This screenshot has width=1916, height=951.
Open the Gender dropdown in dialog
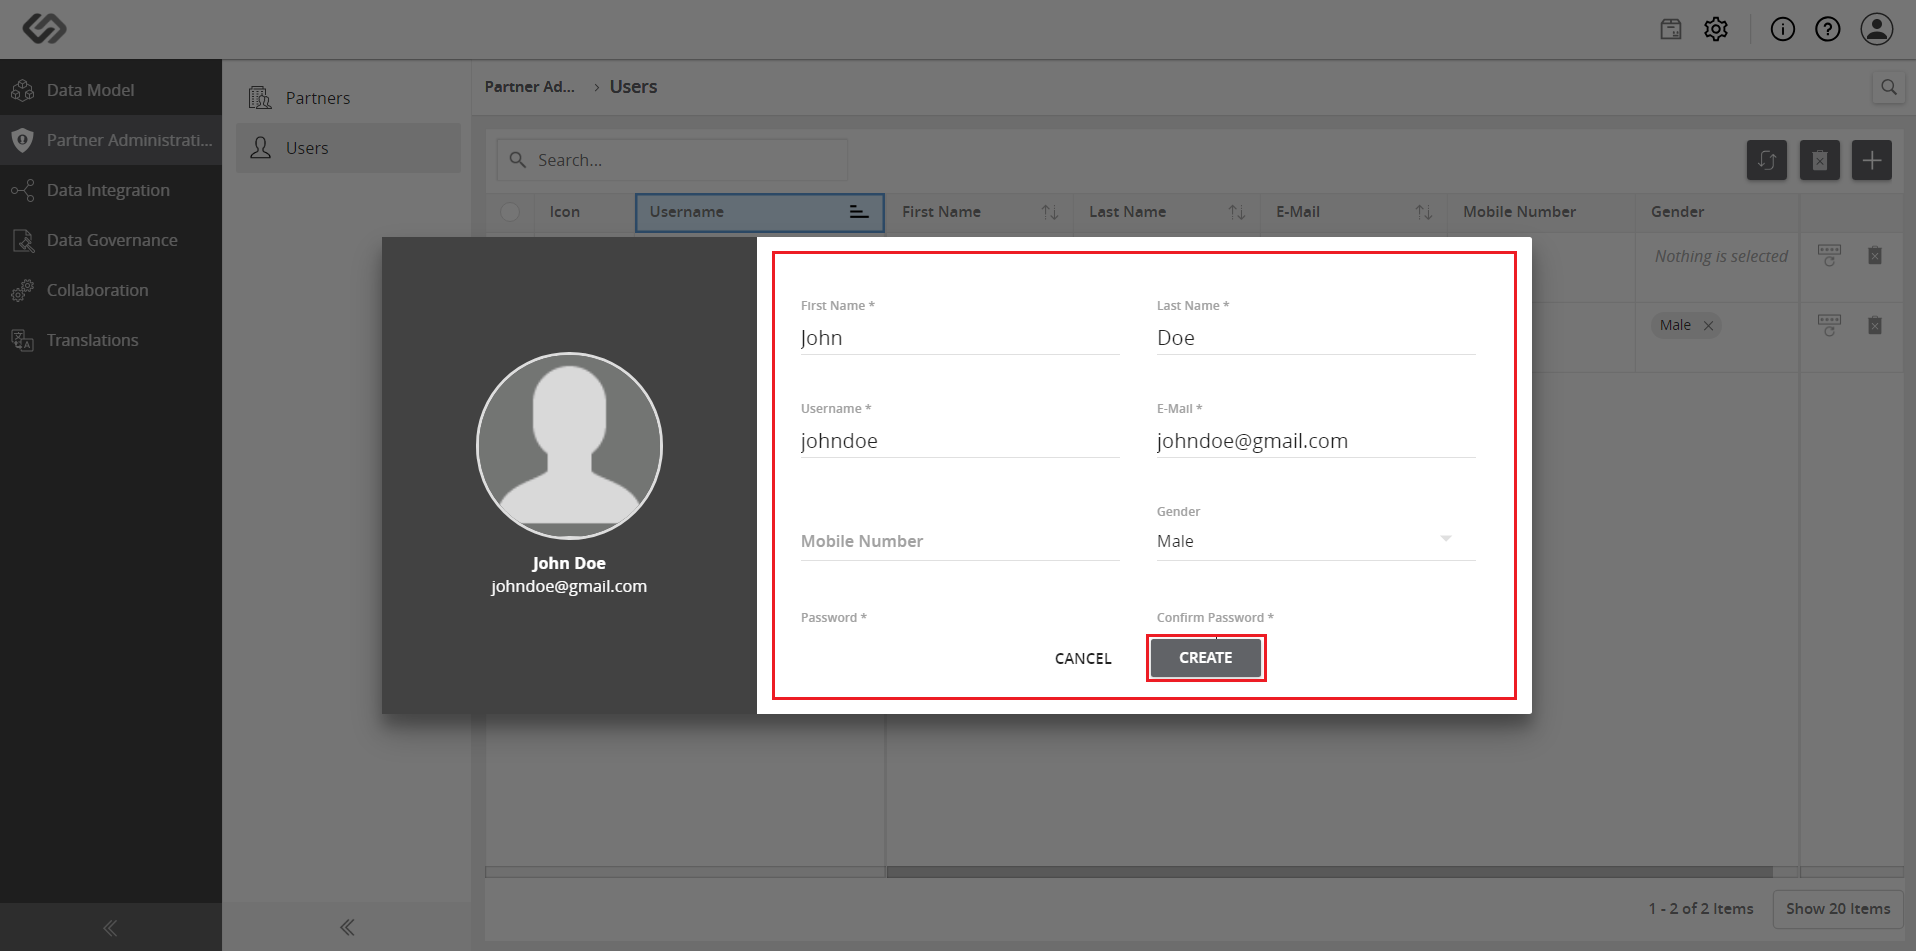1316,541
